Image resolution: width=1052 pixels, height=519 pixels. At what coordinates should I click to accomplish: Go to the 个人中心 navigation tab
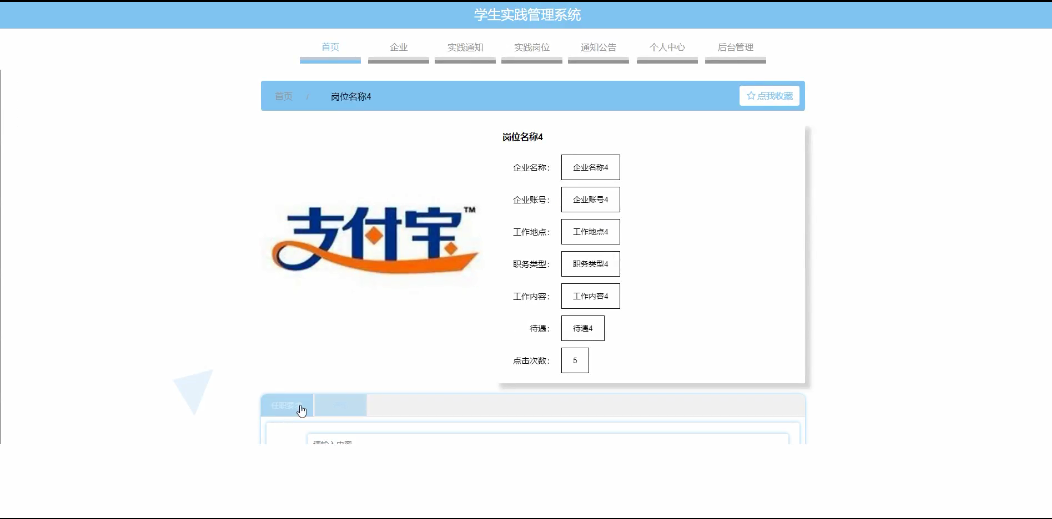click(x=667, y=50)
